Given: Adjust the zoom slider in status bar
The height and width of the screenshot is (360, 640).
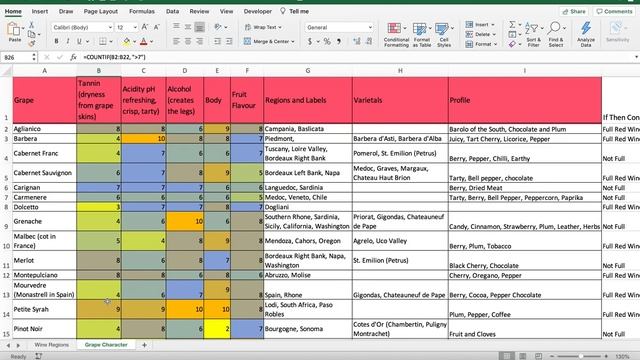Looking at the screenshot, I should pyautogui.click(x=580, y=356).
